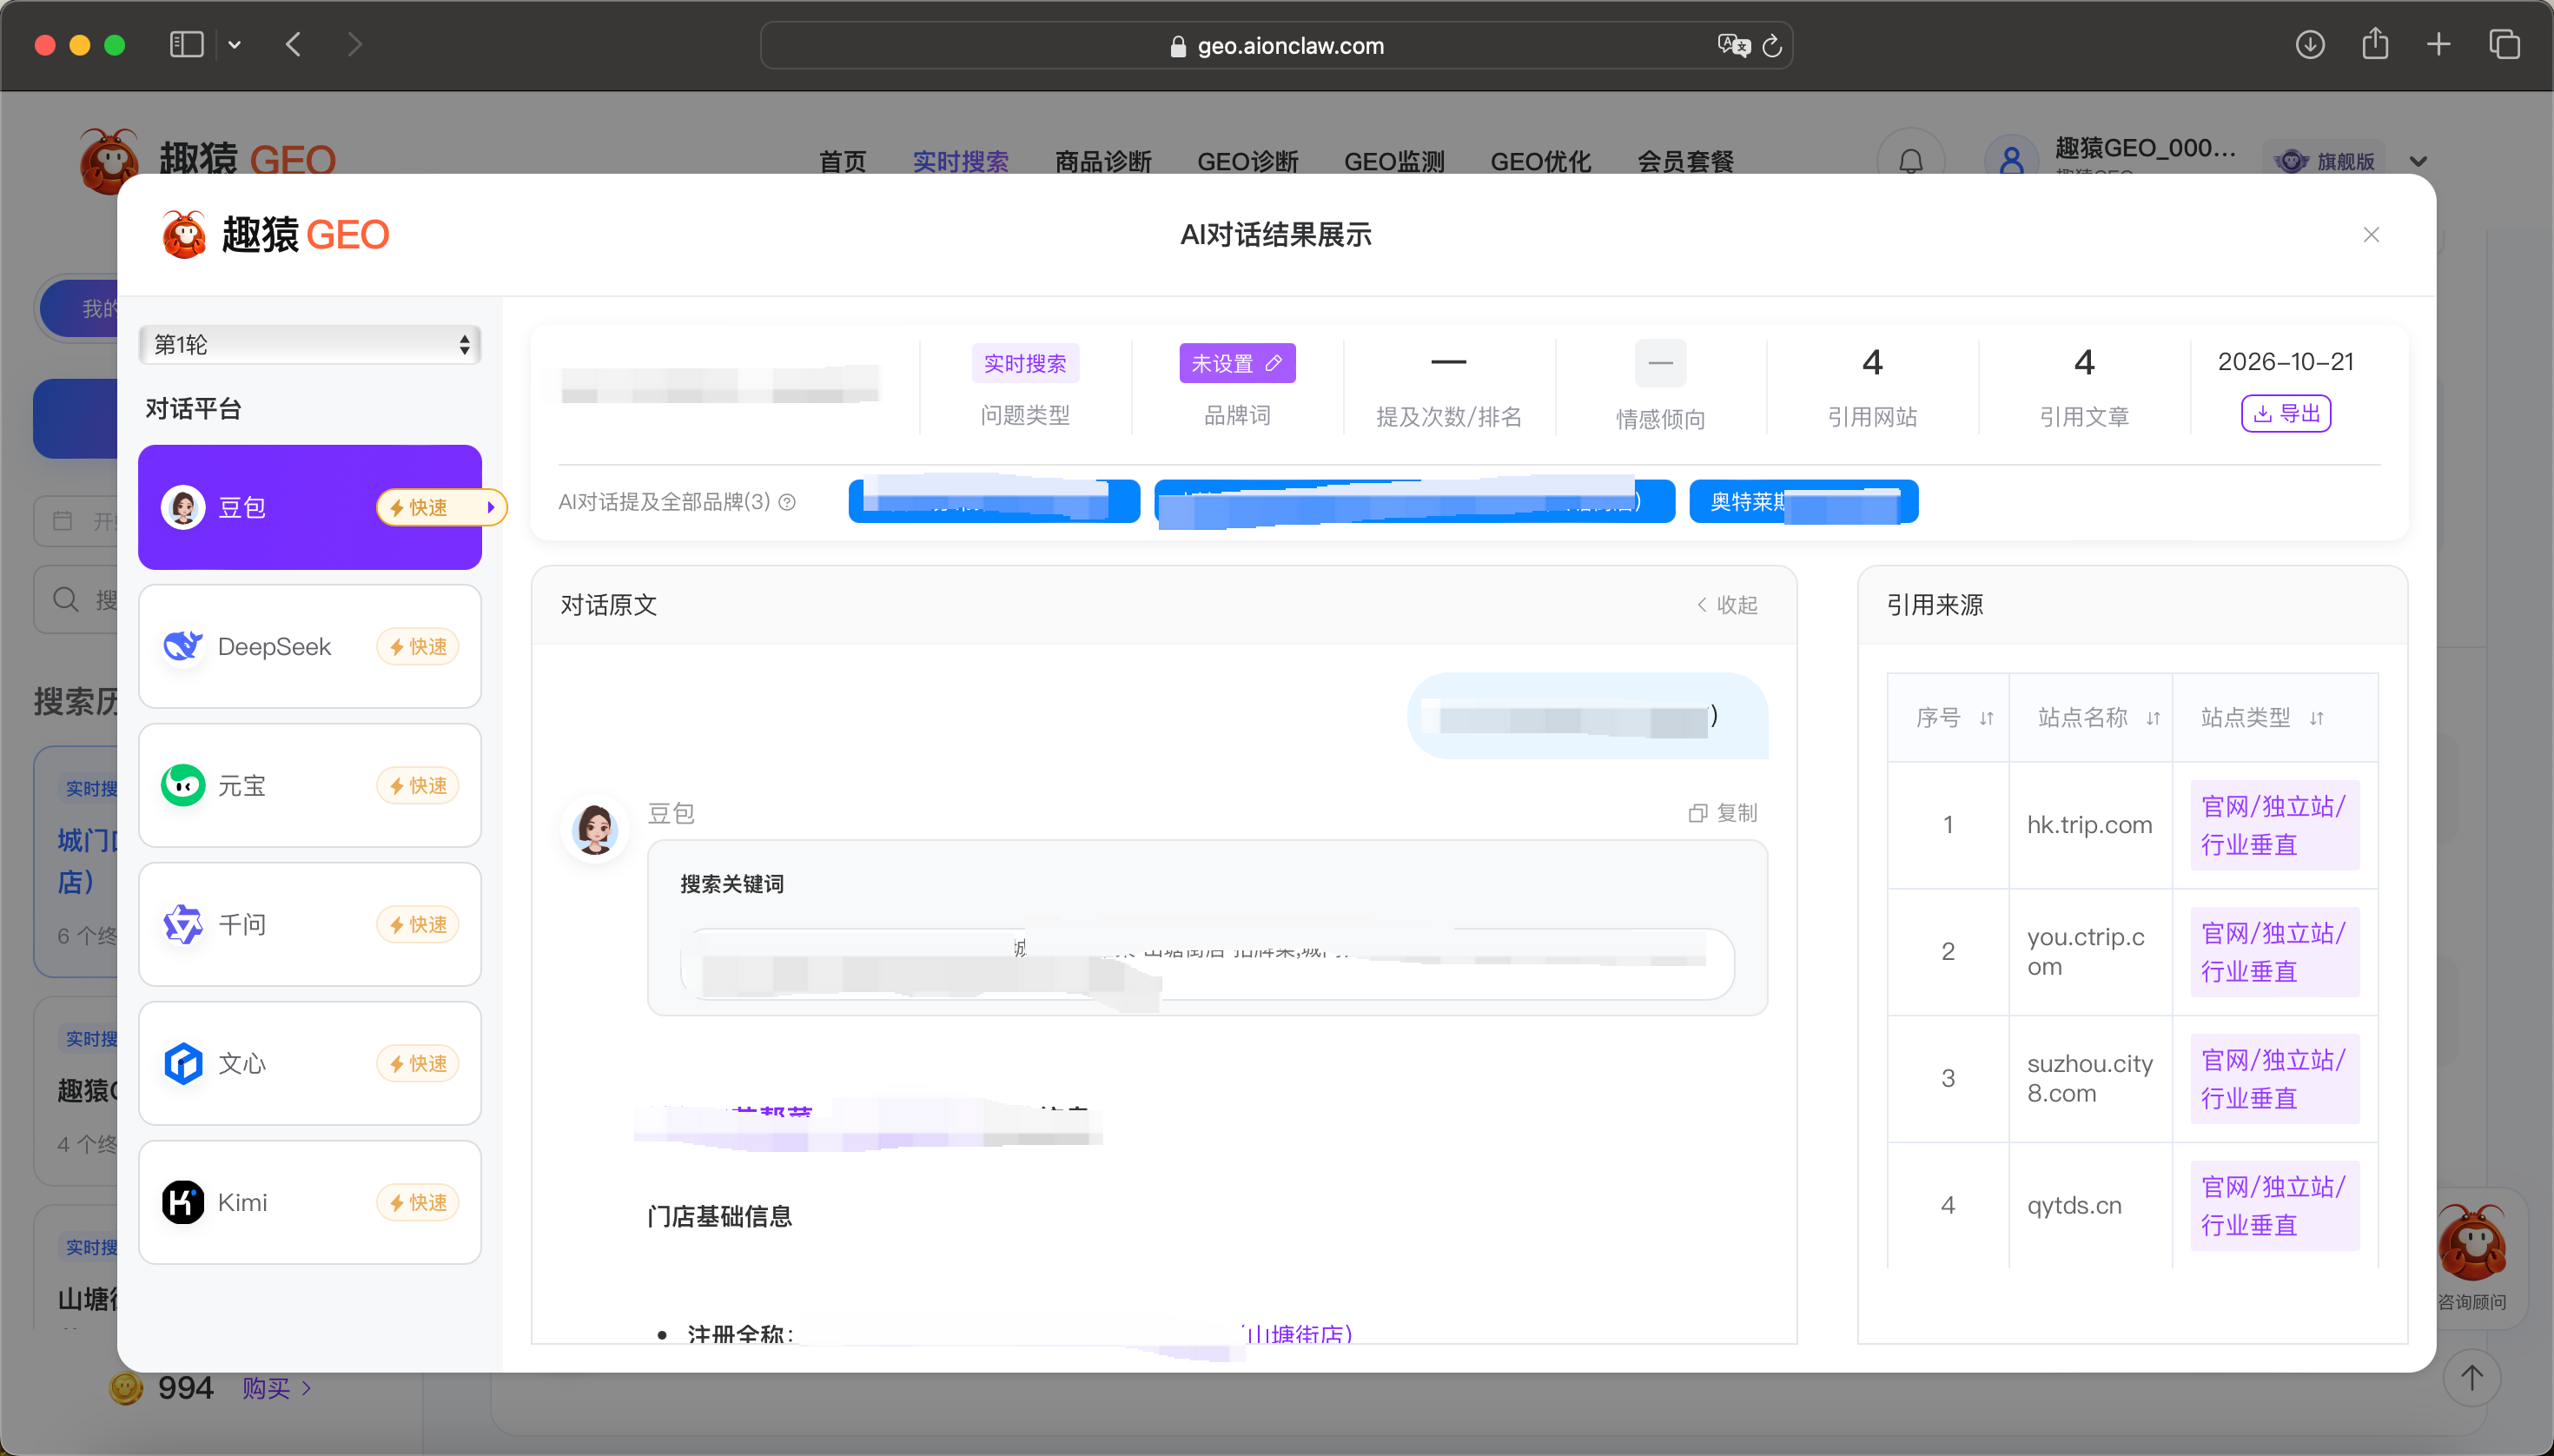Image resolution: width=2554 pixels, height=1456 pixels.
Task: Select the 元宝 platform card
Action: point(310,785)
